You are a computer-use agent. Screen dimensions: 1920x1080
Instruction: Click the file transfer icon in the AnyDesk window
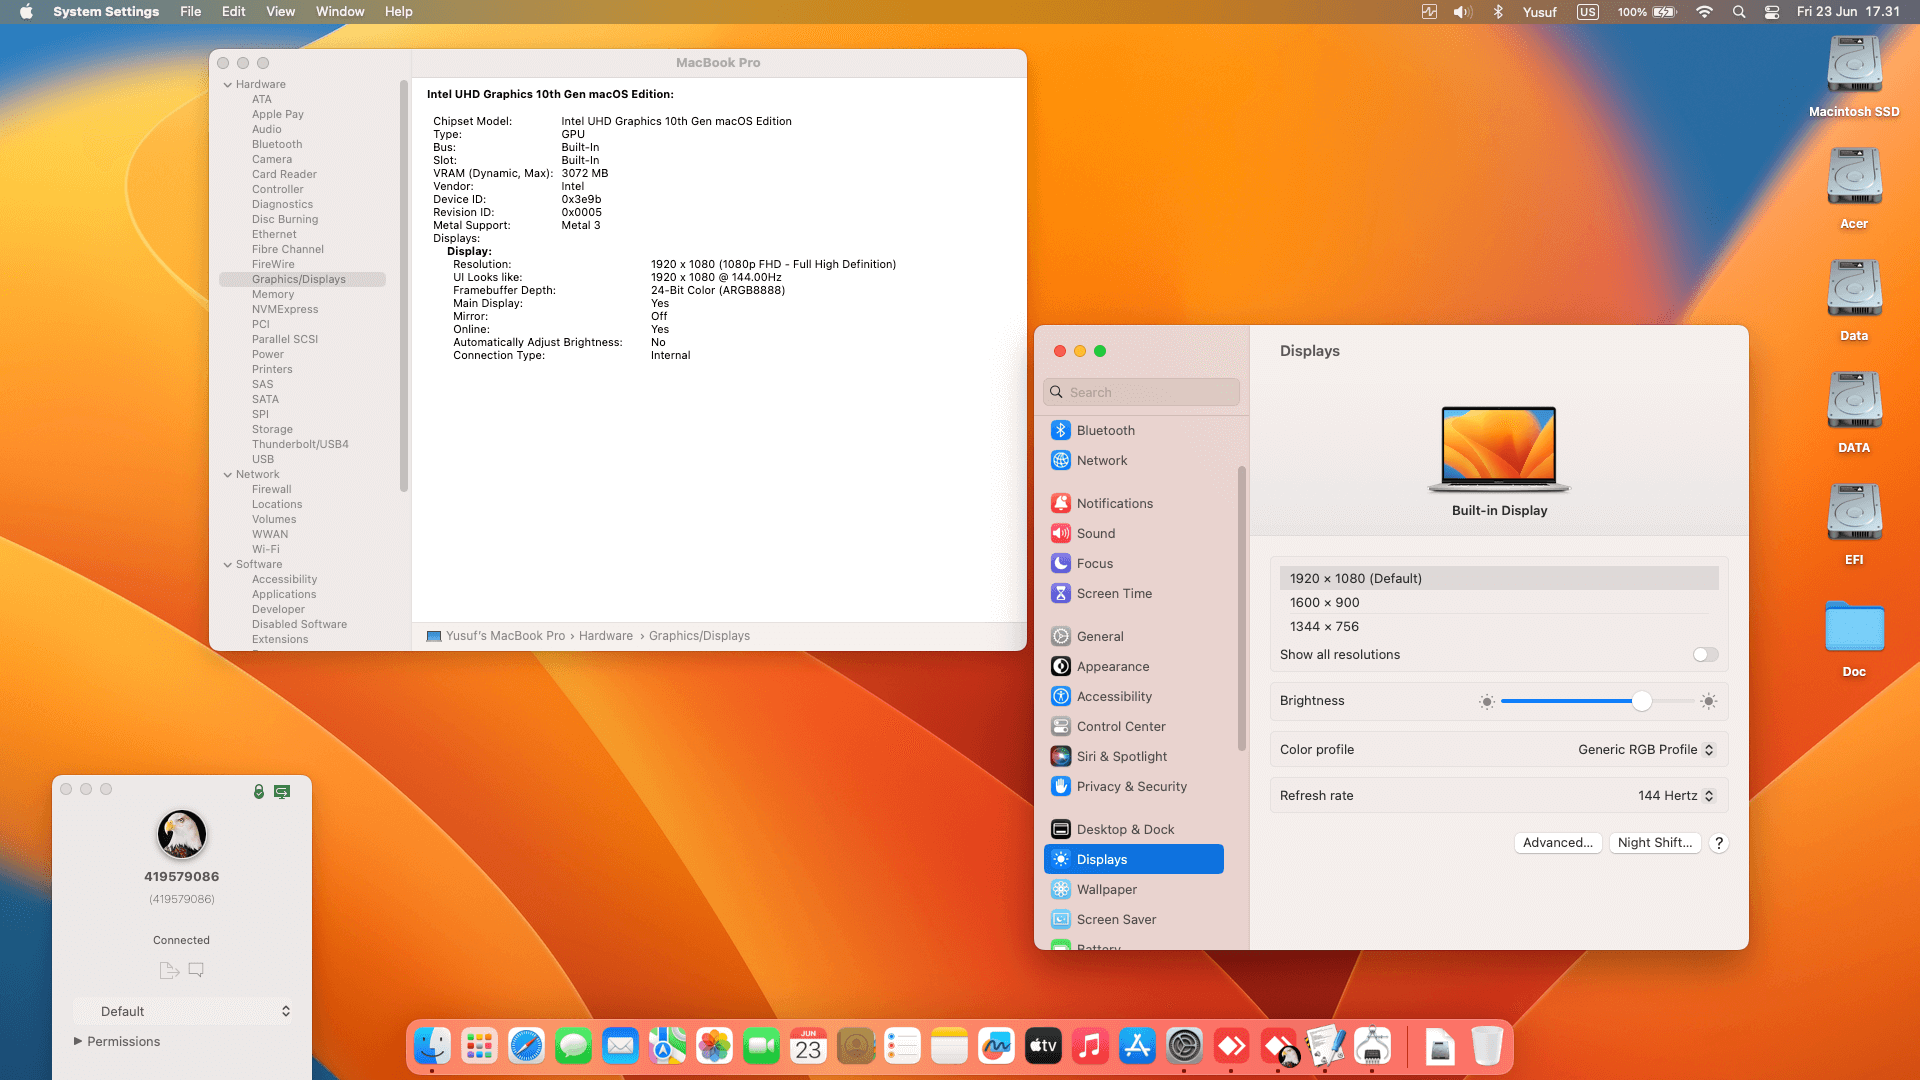pos(169,970)
